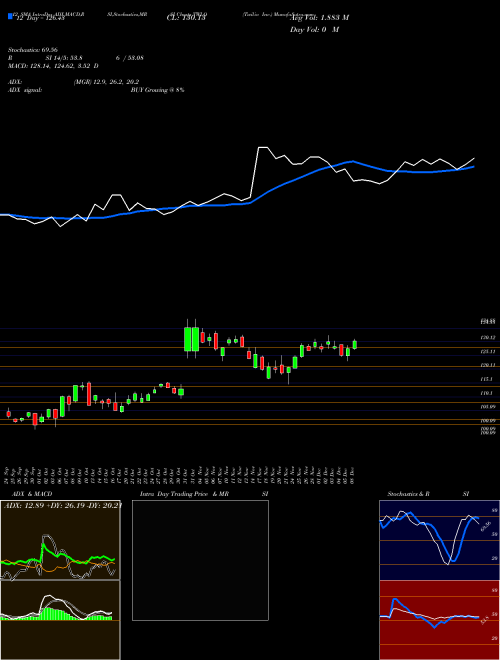Click the "BUY Growing @ 8%" signal text

click(157, 90)
